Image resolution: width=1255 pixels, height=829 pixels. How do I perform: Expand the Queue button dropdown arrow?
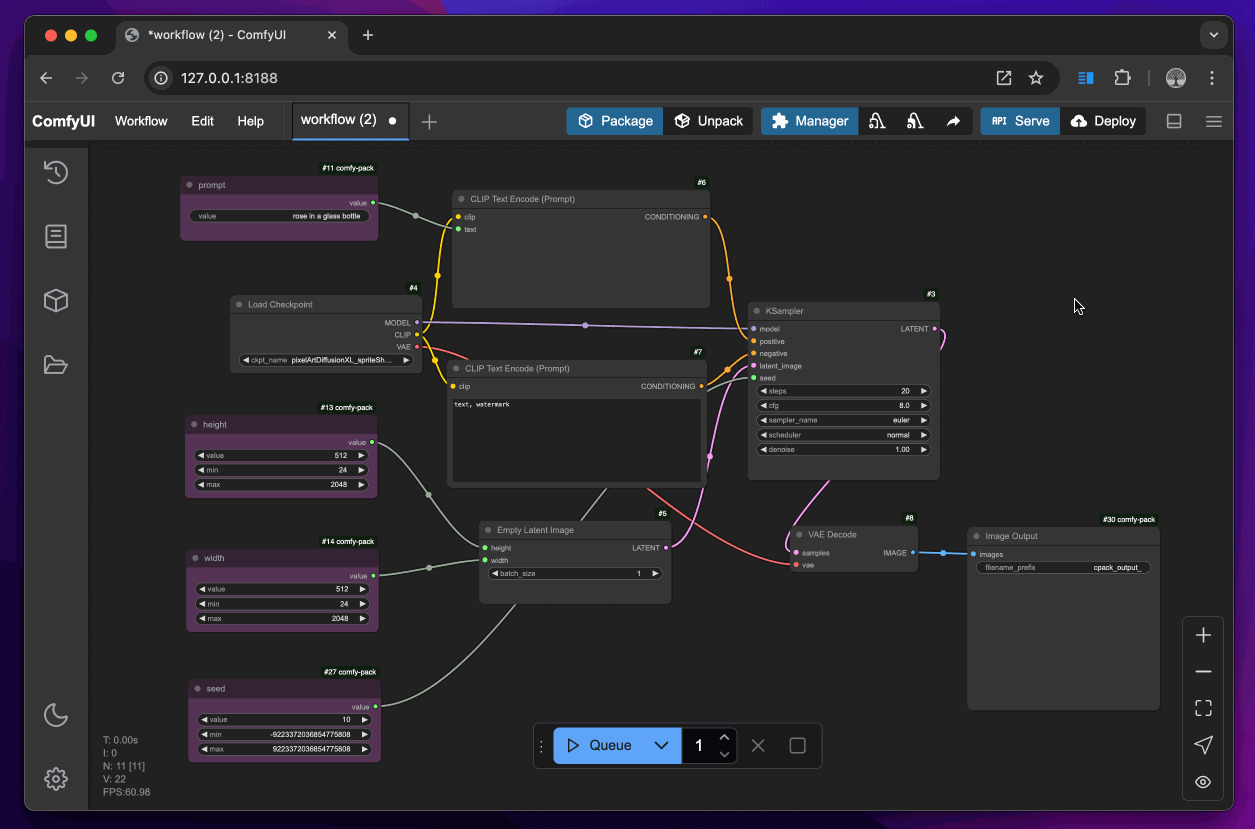(661, 745)
